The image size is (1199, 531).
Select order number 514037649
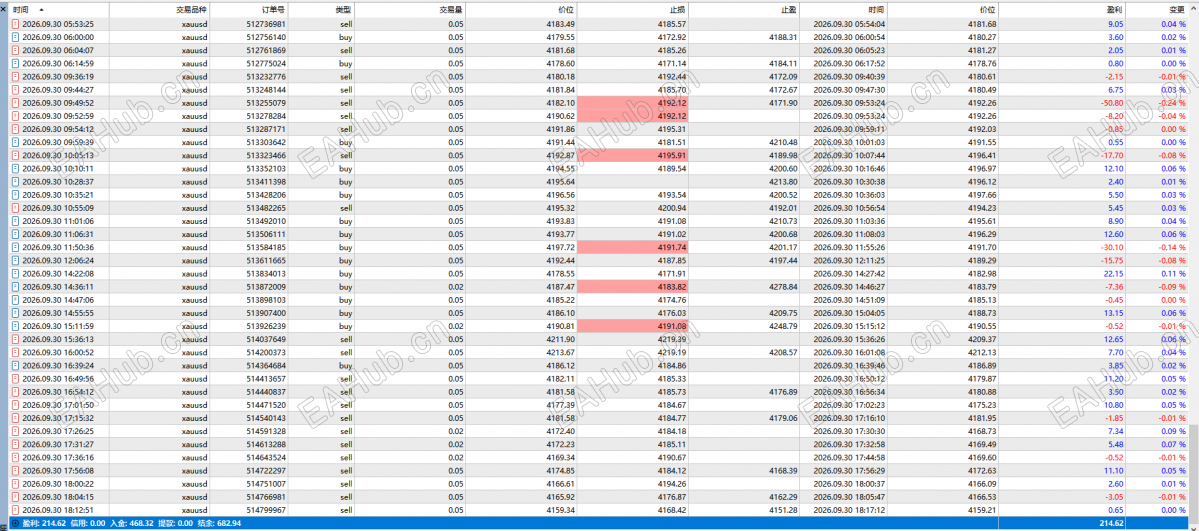266,339
